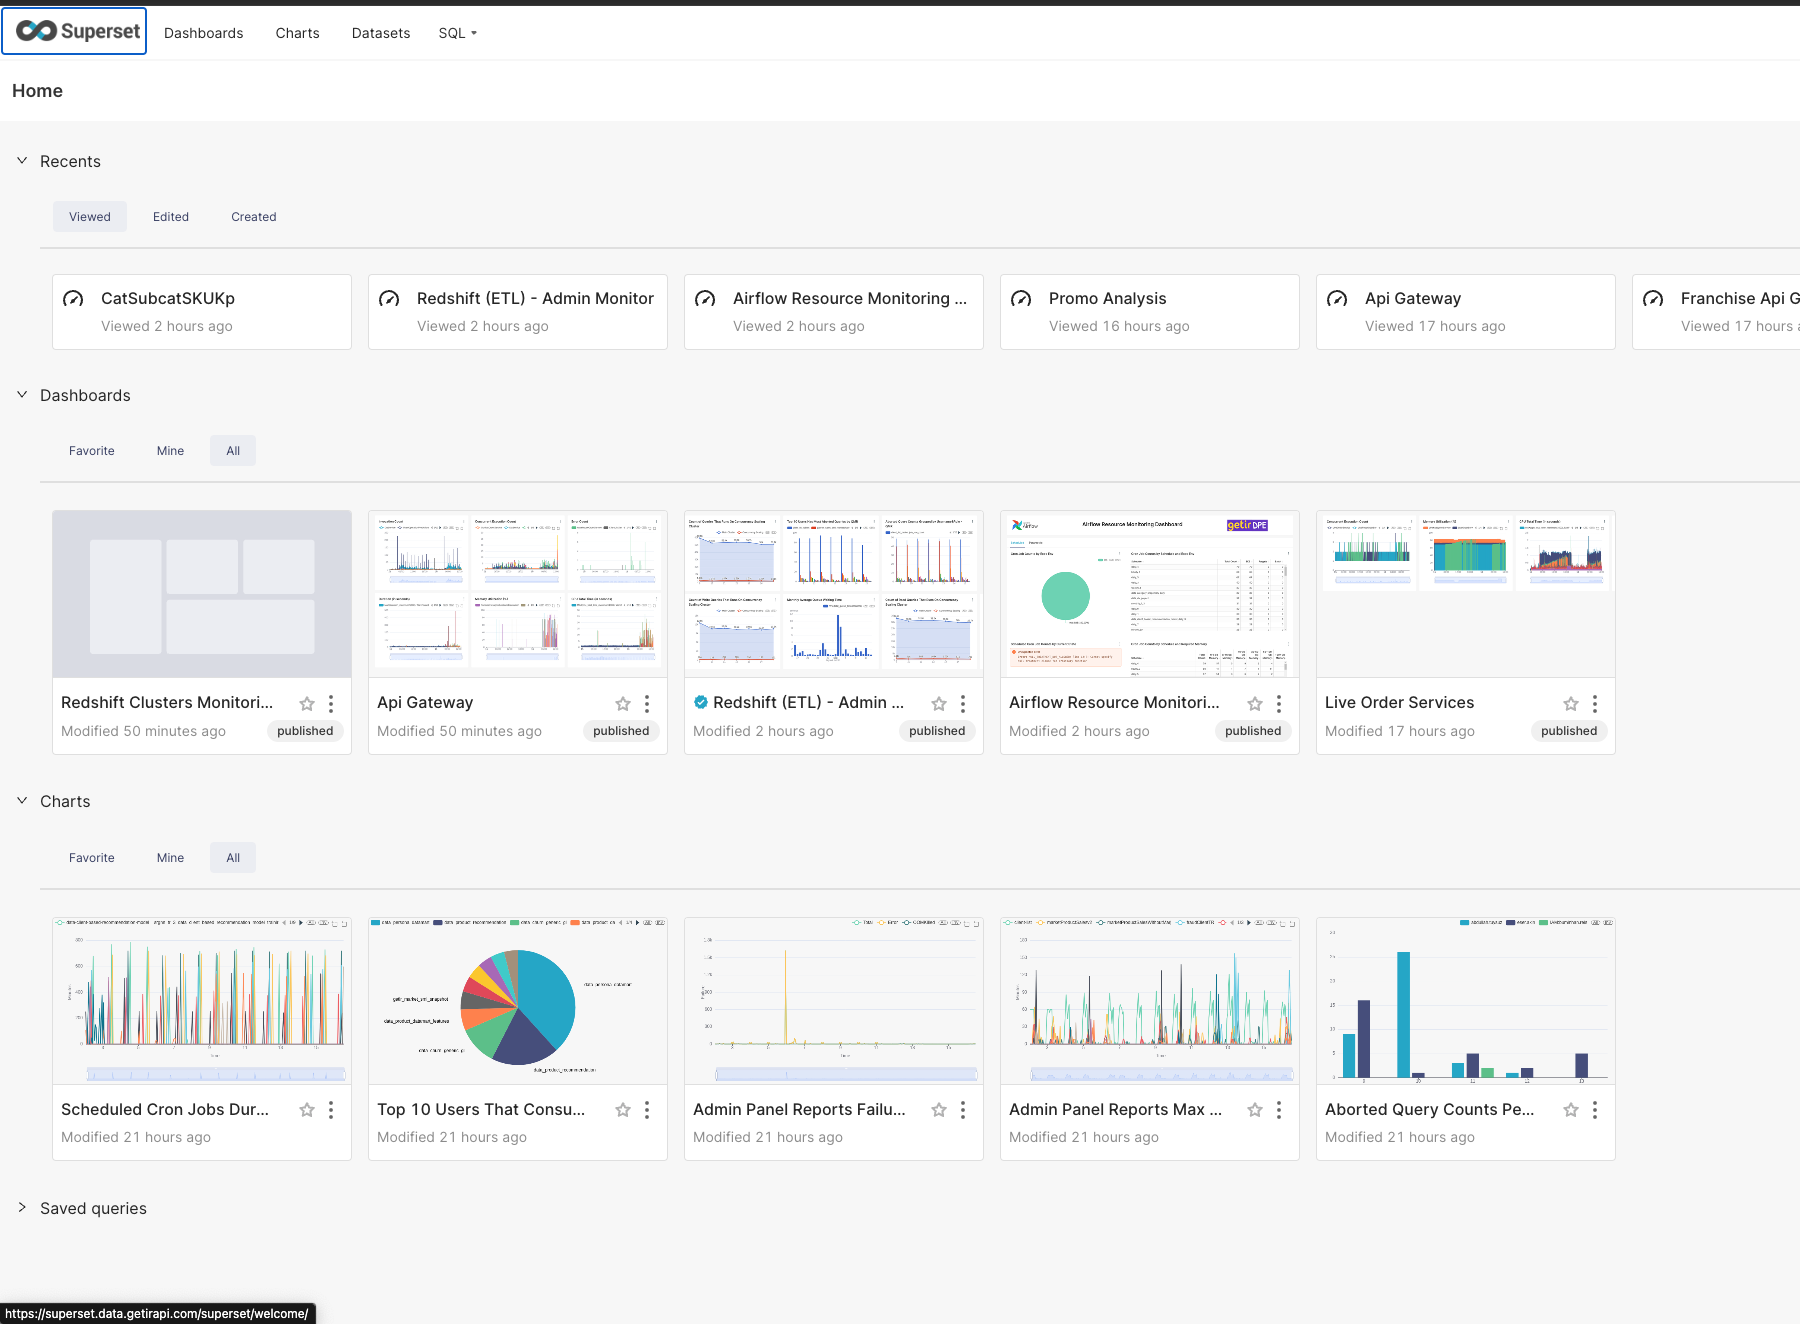Star the Admin Panel Reports Max chart
Image resolution: width=1800 pixels, height=1324 pixels.
pyautogui.click(x=1255, y=1110)
